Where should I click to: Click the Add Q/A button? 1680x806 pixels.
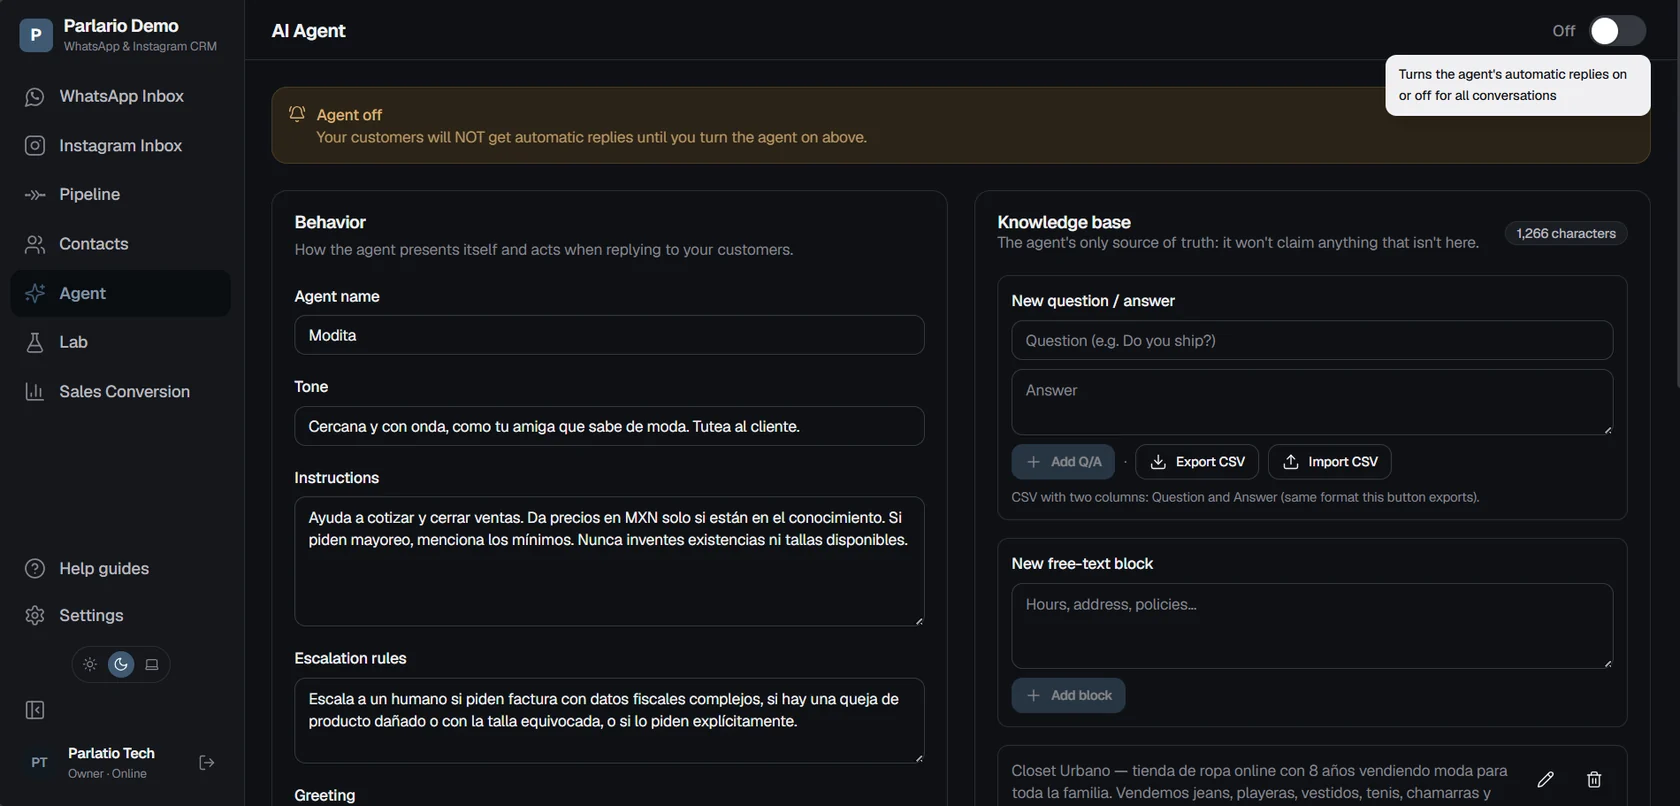tap(1063, 462)
